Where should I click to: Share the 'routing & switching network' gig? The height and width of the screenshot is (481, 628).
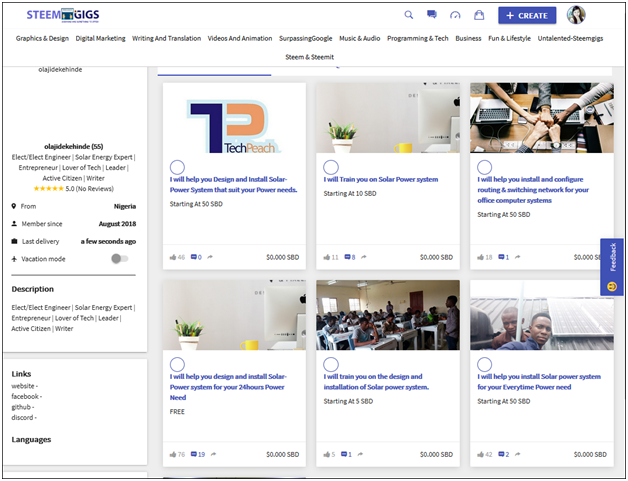tap(517, 257)
